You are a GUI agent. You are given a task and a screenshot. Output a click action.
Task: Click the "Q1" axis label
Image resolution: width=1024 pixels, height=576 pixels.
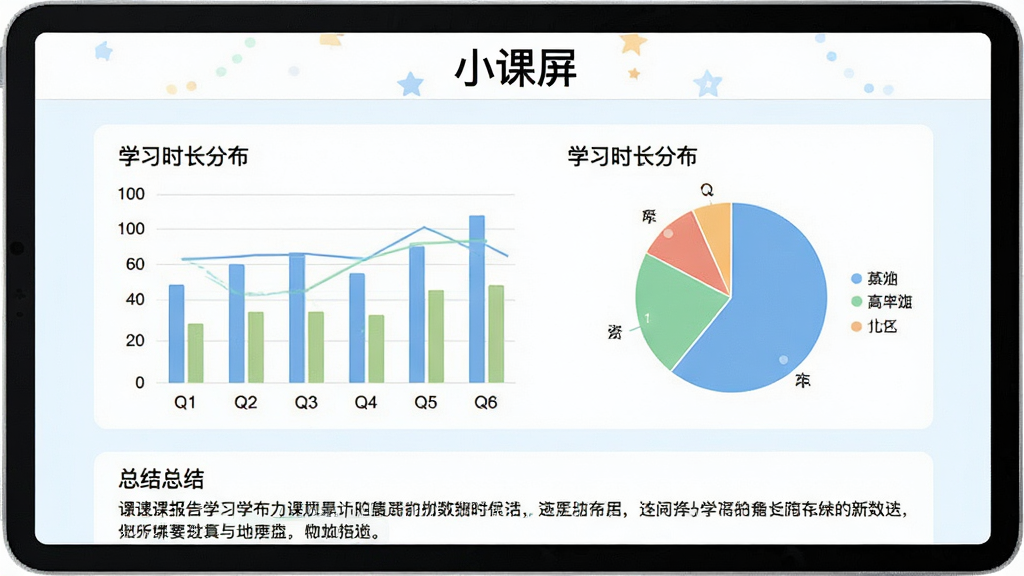(185, 402)
